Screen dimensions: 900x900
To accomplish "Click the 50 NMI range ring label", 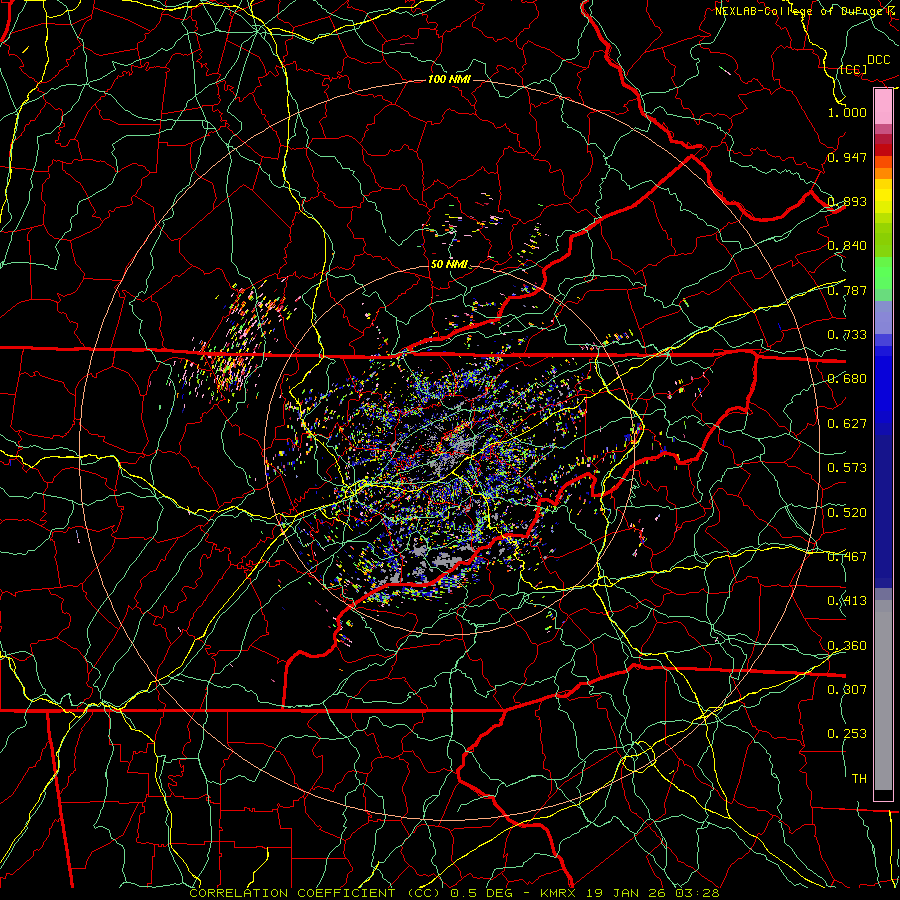I will (x=449, y=265).
